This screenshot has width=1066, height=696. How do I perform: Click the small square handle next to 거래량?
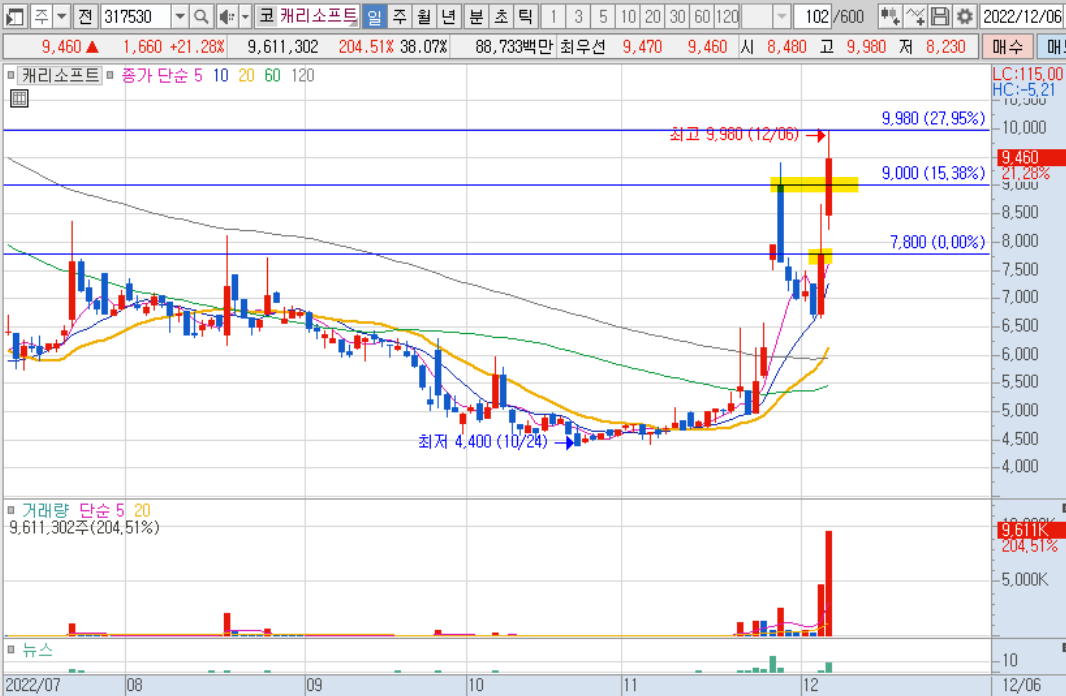tap(10, 510)
